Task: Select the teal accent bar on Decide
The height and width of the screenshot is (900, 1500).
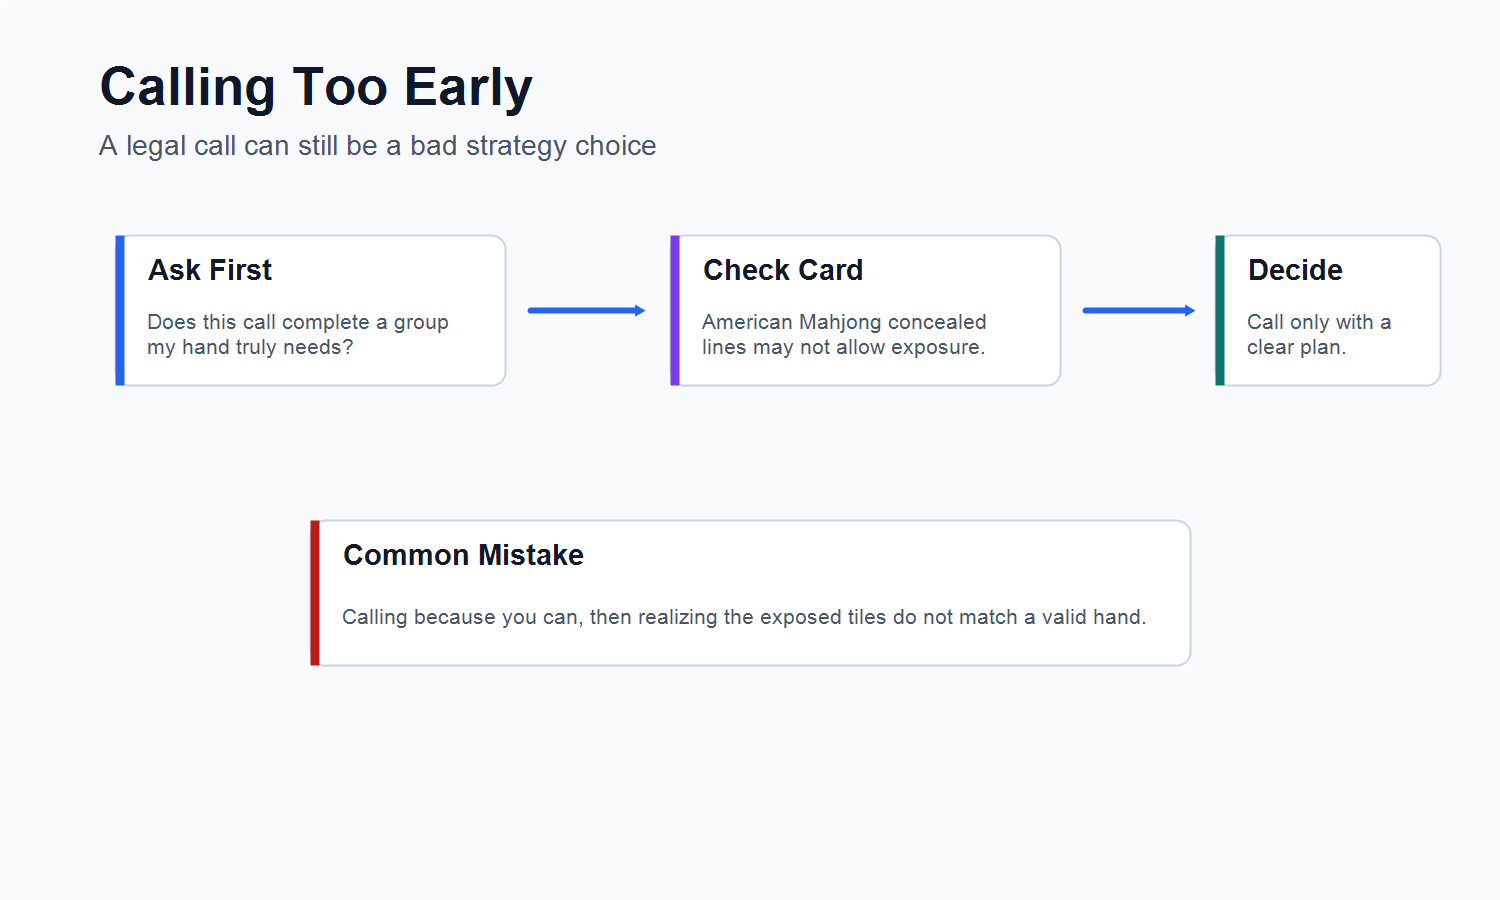Action: [x=1220, y=310]
